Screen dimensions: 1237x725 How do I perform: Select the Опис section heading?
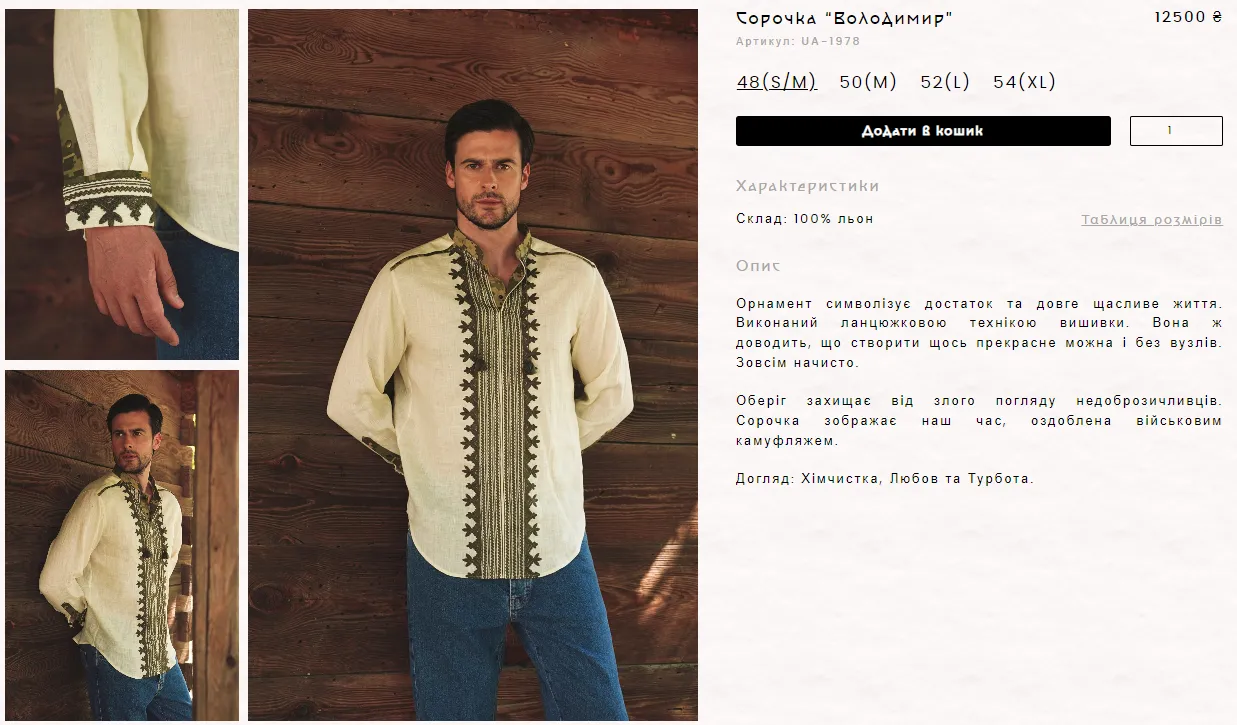point(758,266)
